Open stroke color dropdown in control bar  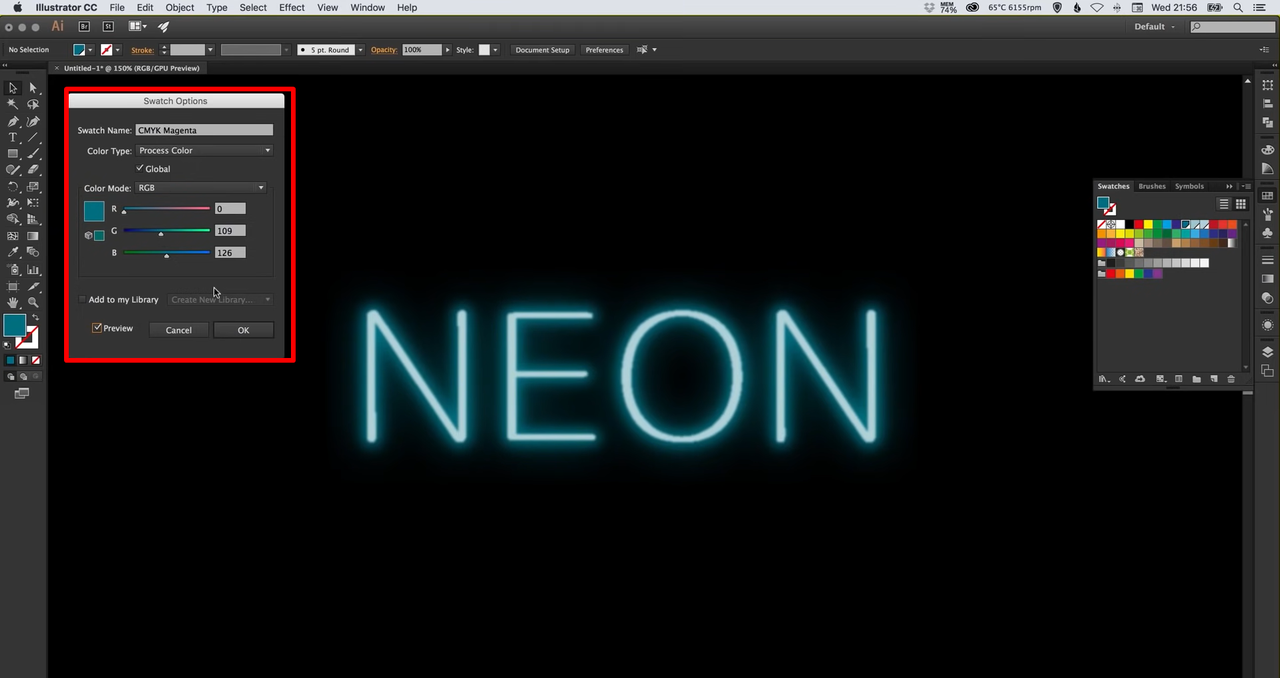(117, 50)
